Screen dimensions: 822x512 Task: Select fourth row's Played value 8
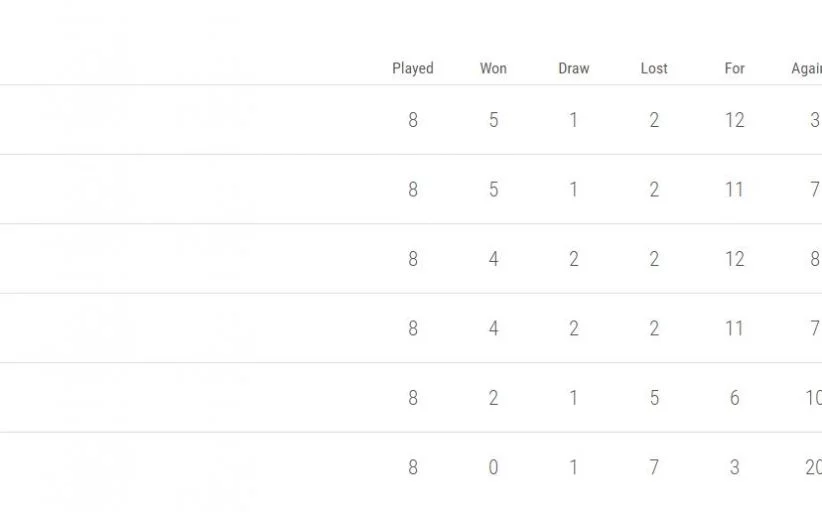click(x=412, y=328)
